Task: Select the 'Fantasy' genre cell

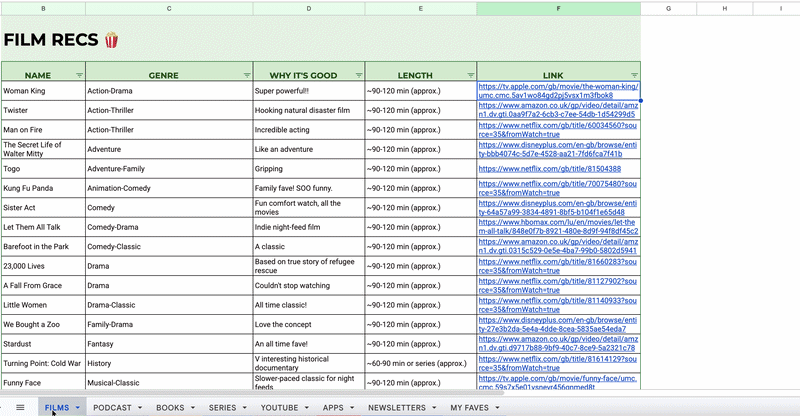Action: pos(169,344)
